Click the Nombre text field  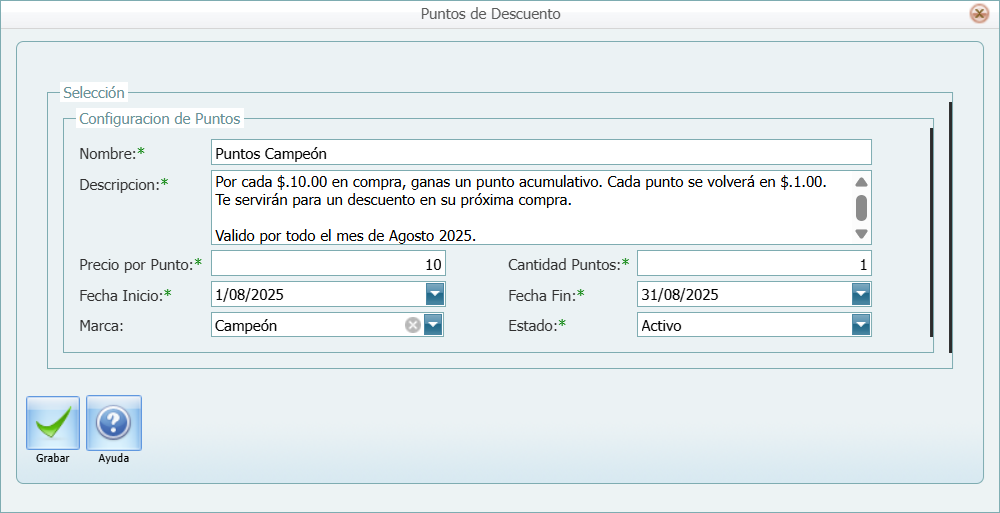540,153
